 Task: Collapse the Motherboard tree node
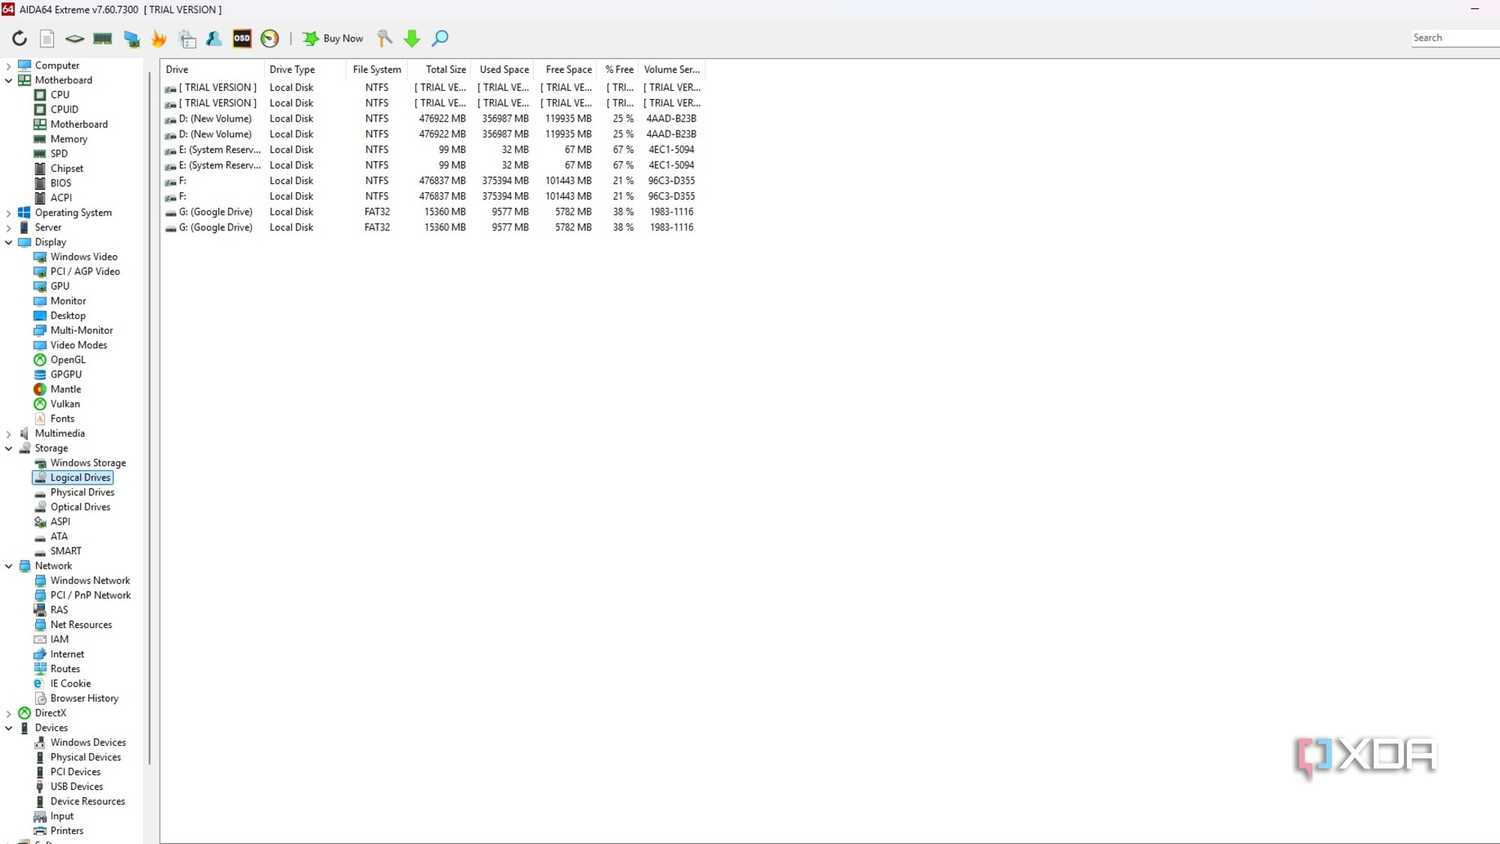(x=9, y=80)
